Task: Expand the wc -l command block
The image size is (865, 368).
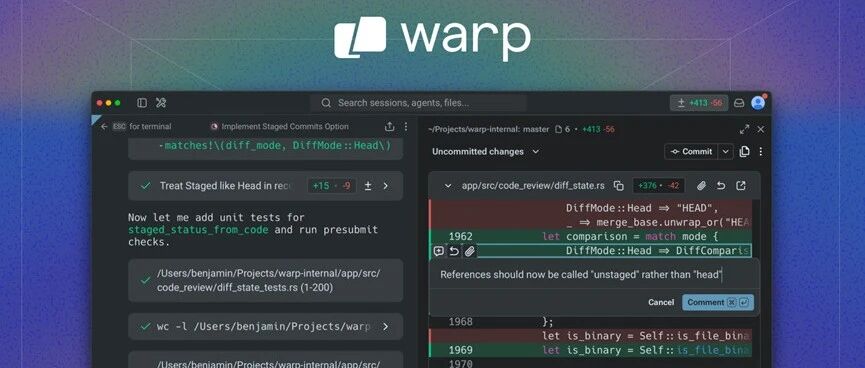Action: 386,327
